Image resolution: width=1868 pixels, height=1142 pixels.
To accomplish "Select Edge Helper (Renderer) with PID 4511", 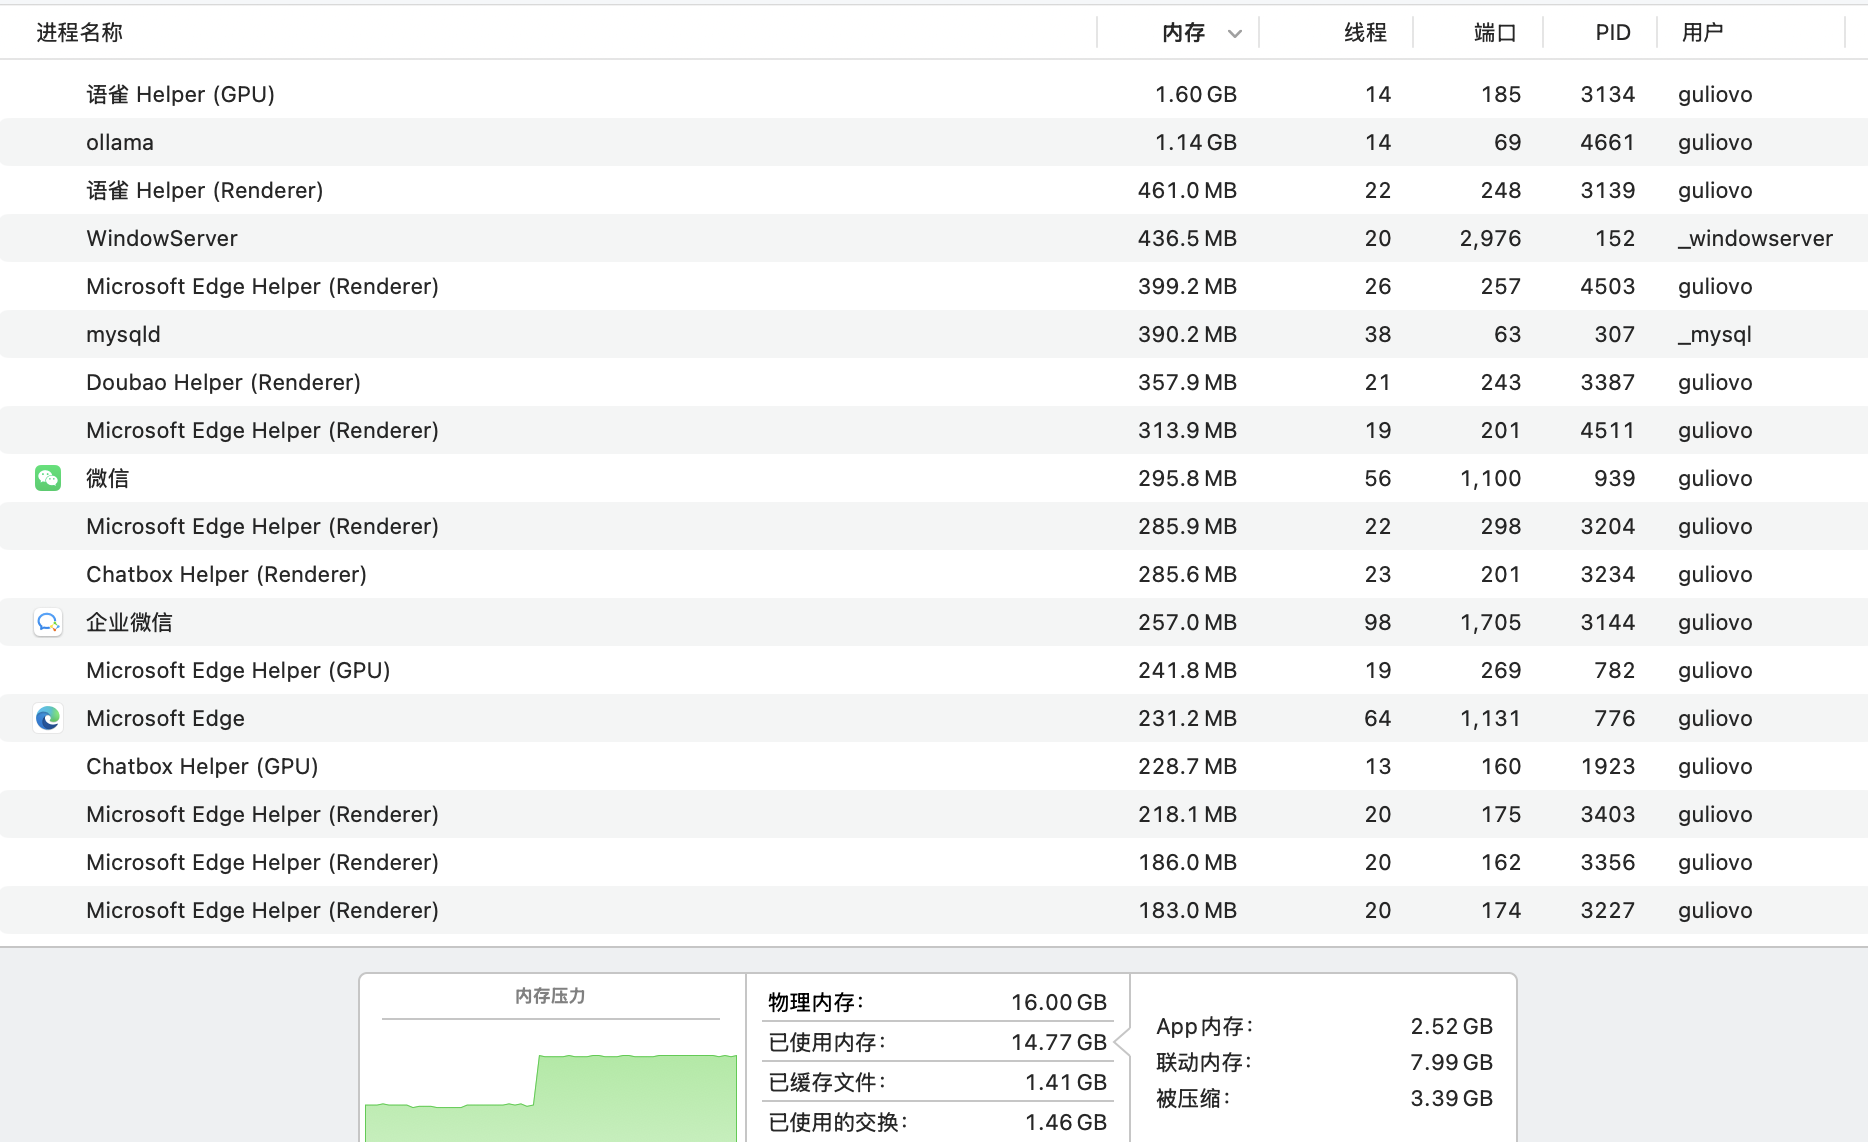I will (934, 430).
